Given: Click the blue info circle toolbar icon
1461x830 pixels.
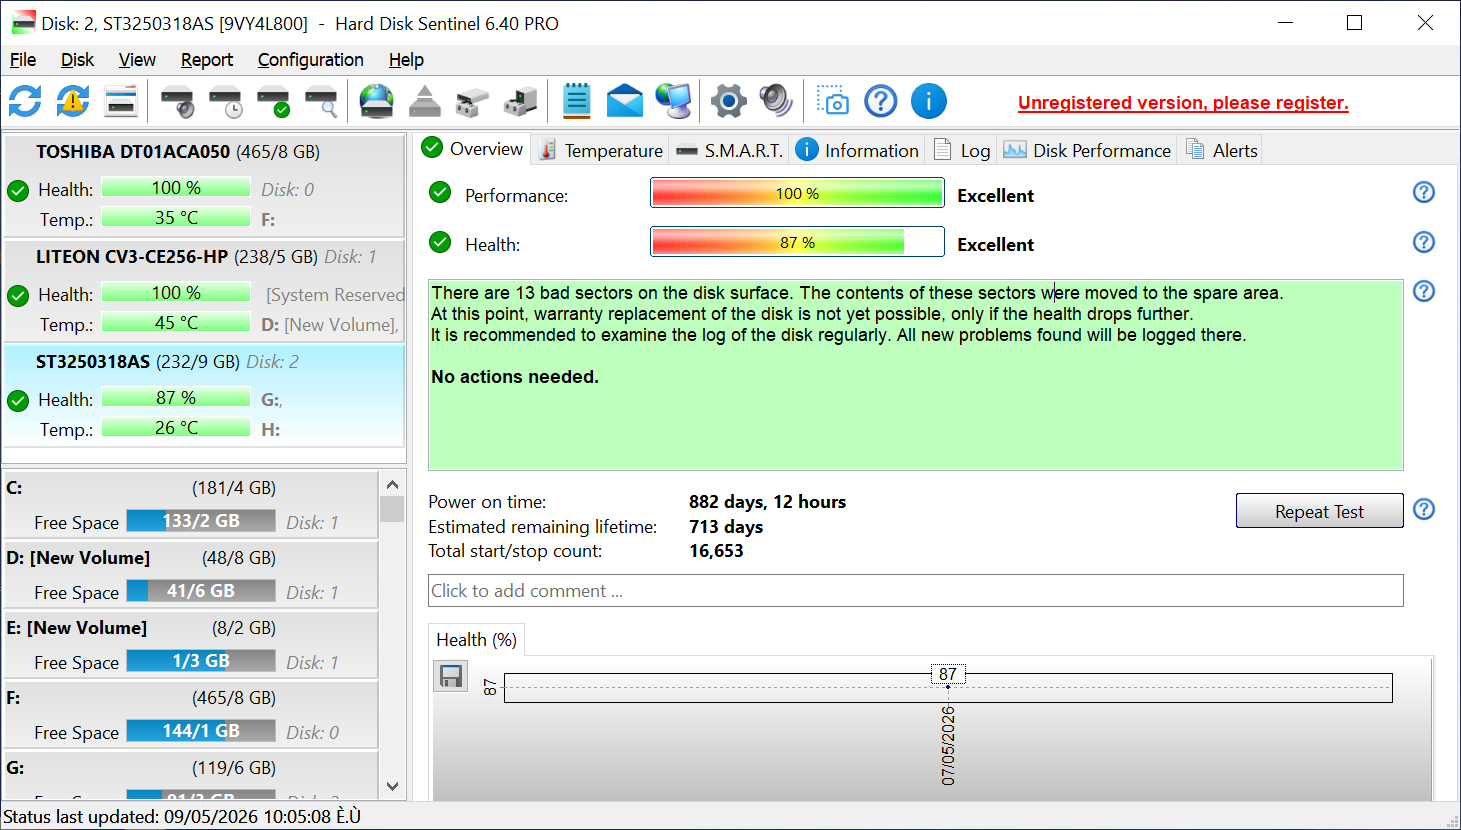Looking at the screenshot, I should (x=929, y=101).
